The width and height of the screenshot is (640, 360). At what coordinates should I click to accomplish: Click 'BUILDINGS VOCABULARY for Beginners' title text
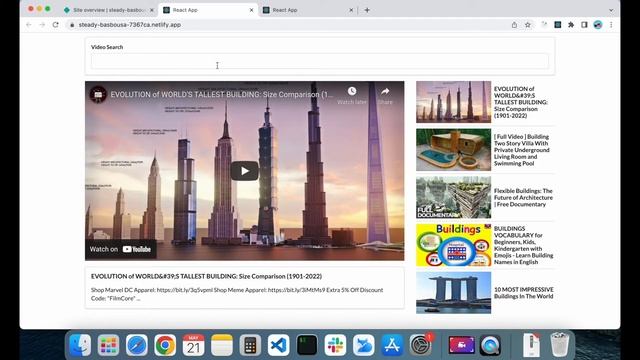click(523, 245)
